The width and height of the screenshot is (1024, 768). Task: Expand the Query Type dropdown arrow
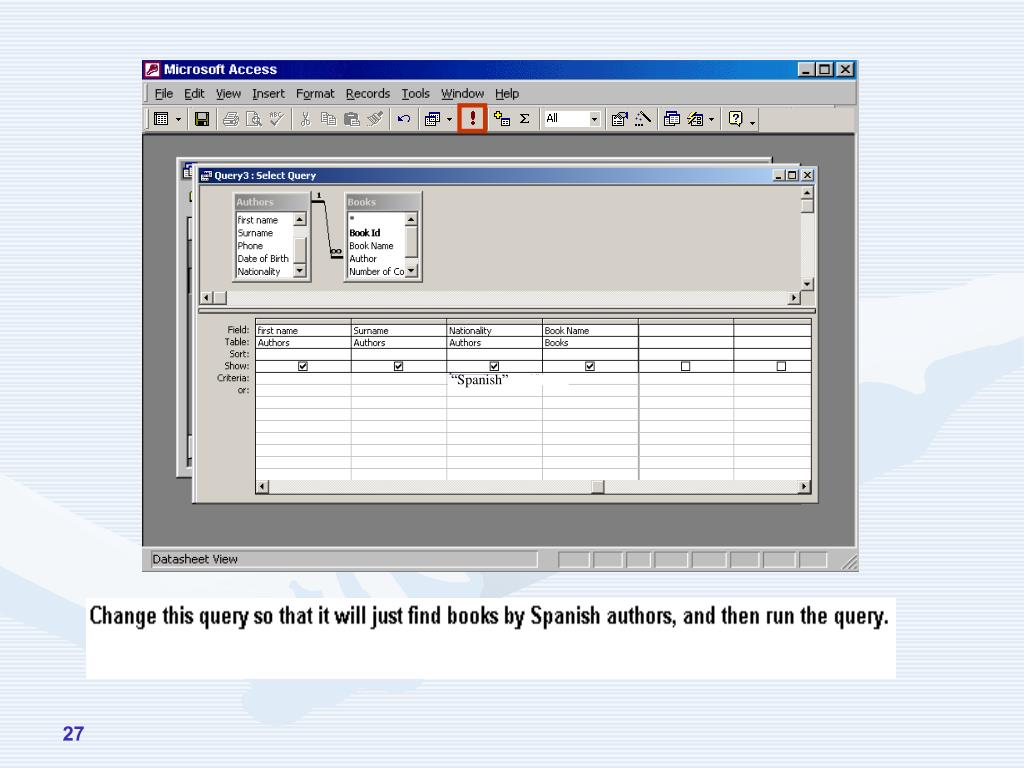tap(449, 120)
